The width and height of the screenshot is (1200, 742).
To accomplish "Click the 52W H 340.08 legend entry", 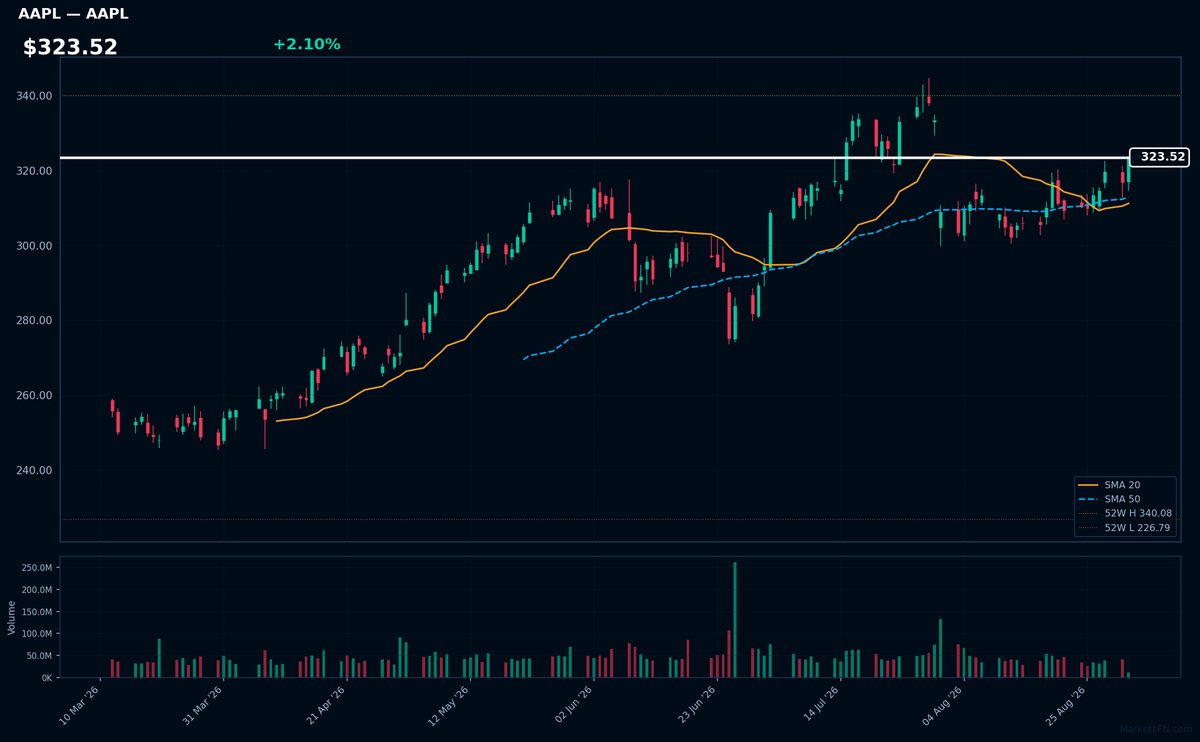I will [1125, 512].
